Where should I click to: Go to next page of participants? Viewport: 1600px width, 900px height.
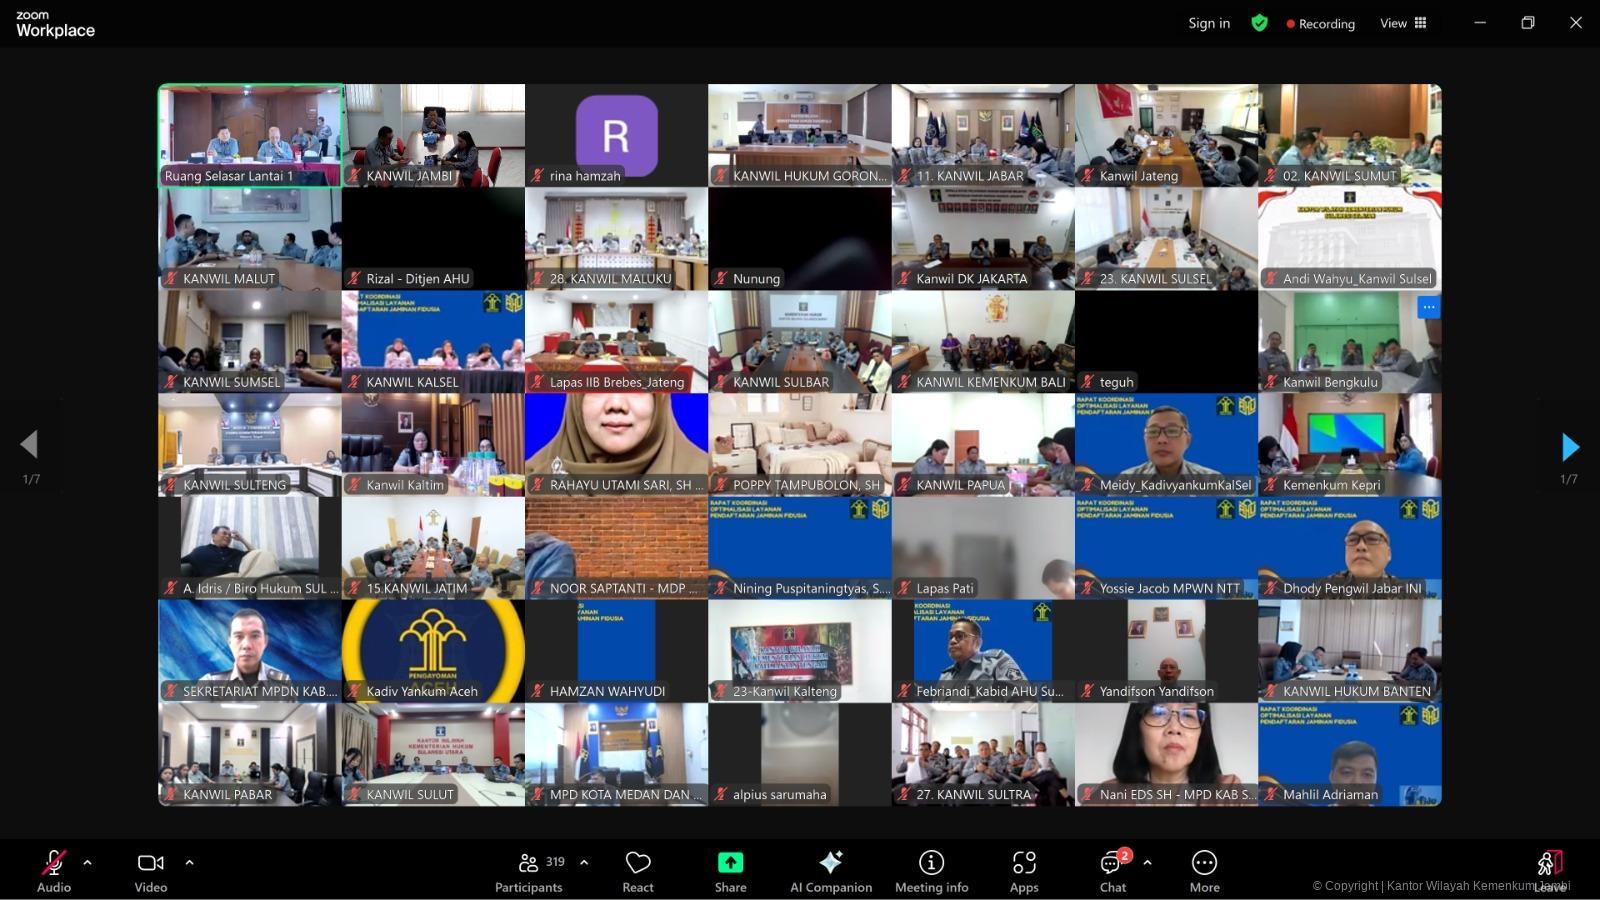click(x=1570, y=446)
